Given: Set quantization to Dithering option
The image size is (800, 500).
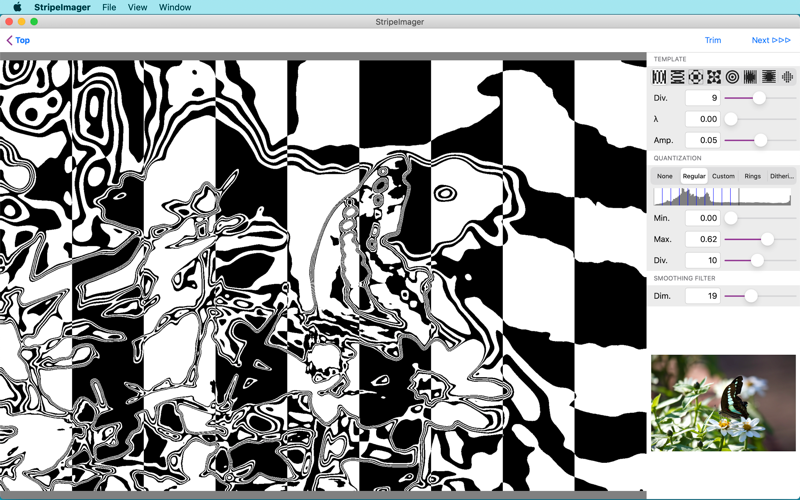Looking at the screenshot, I should 782,176.
